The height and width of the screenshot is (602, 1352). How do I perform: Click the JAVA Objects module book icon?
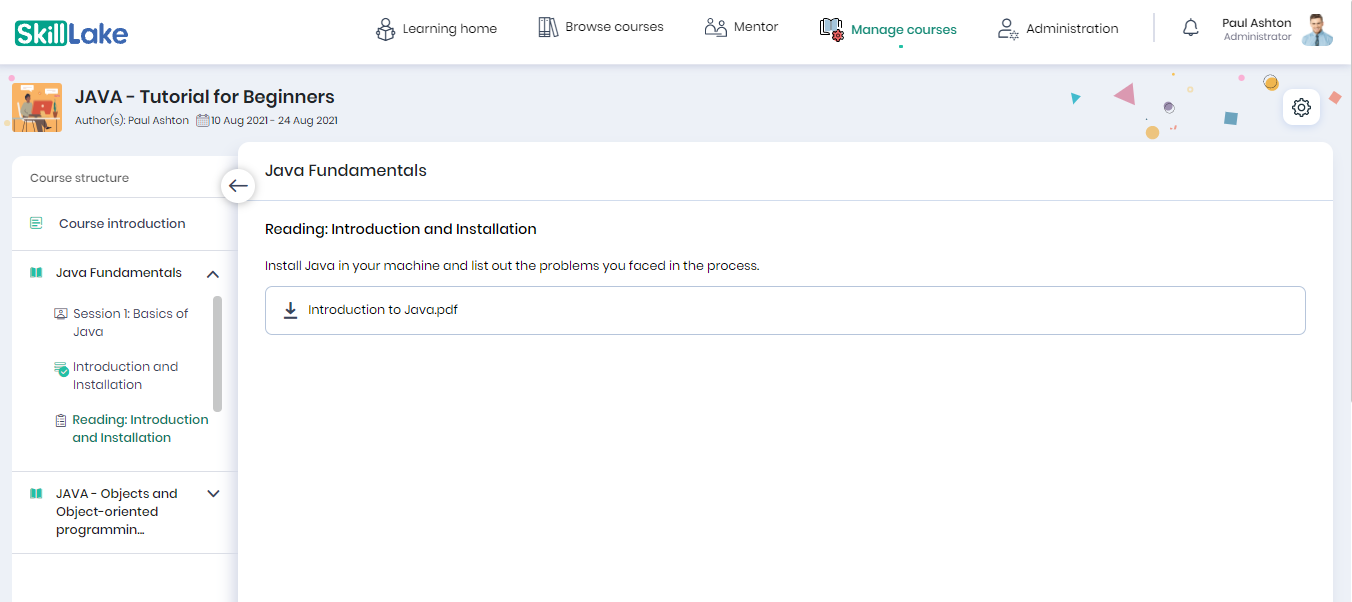pos(36,493)
